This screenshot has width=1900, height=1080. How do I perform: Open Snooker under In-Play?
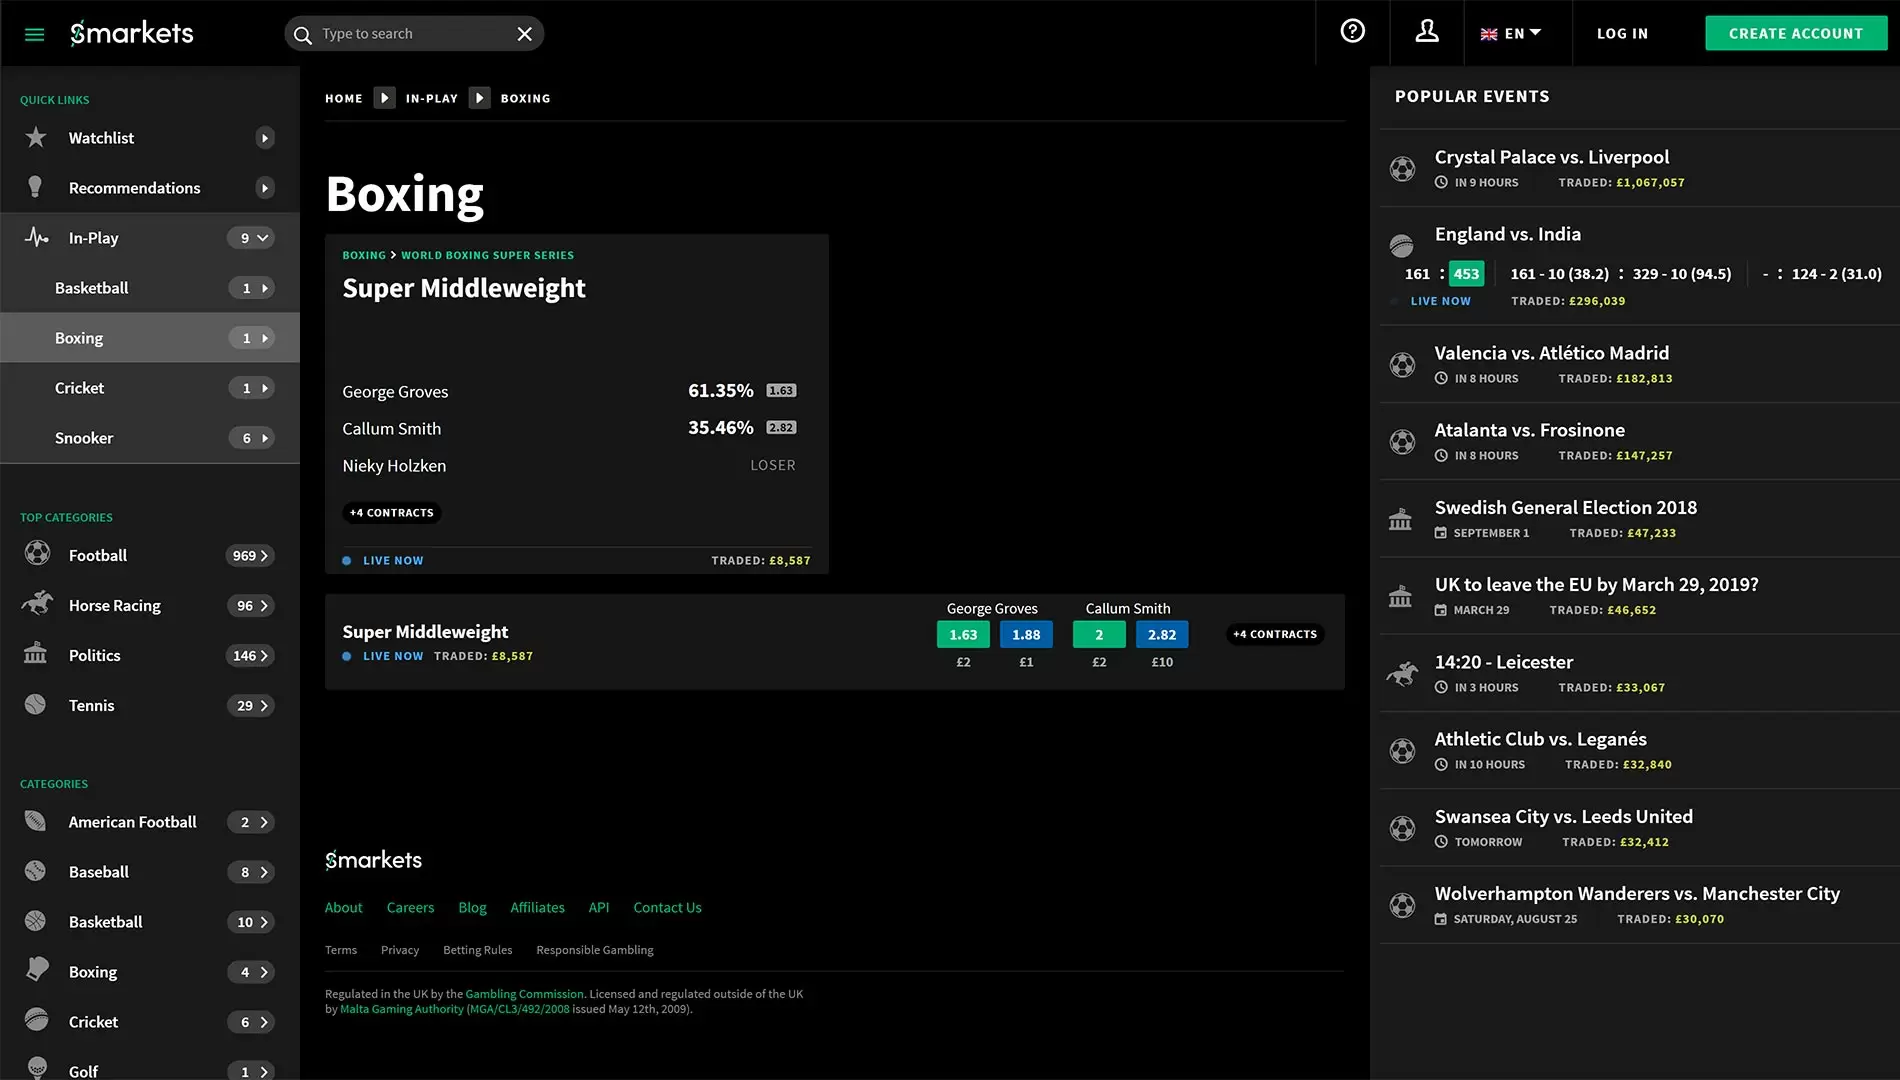tap(150, 438)
